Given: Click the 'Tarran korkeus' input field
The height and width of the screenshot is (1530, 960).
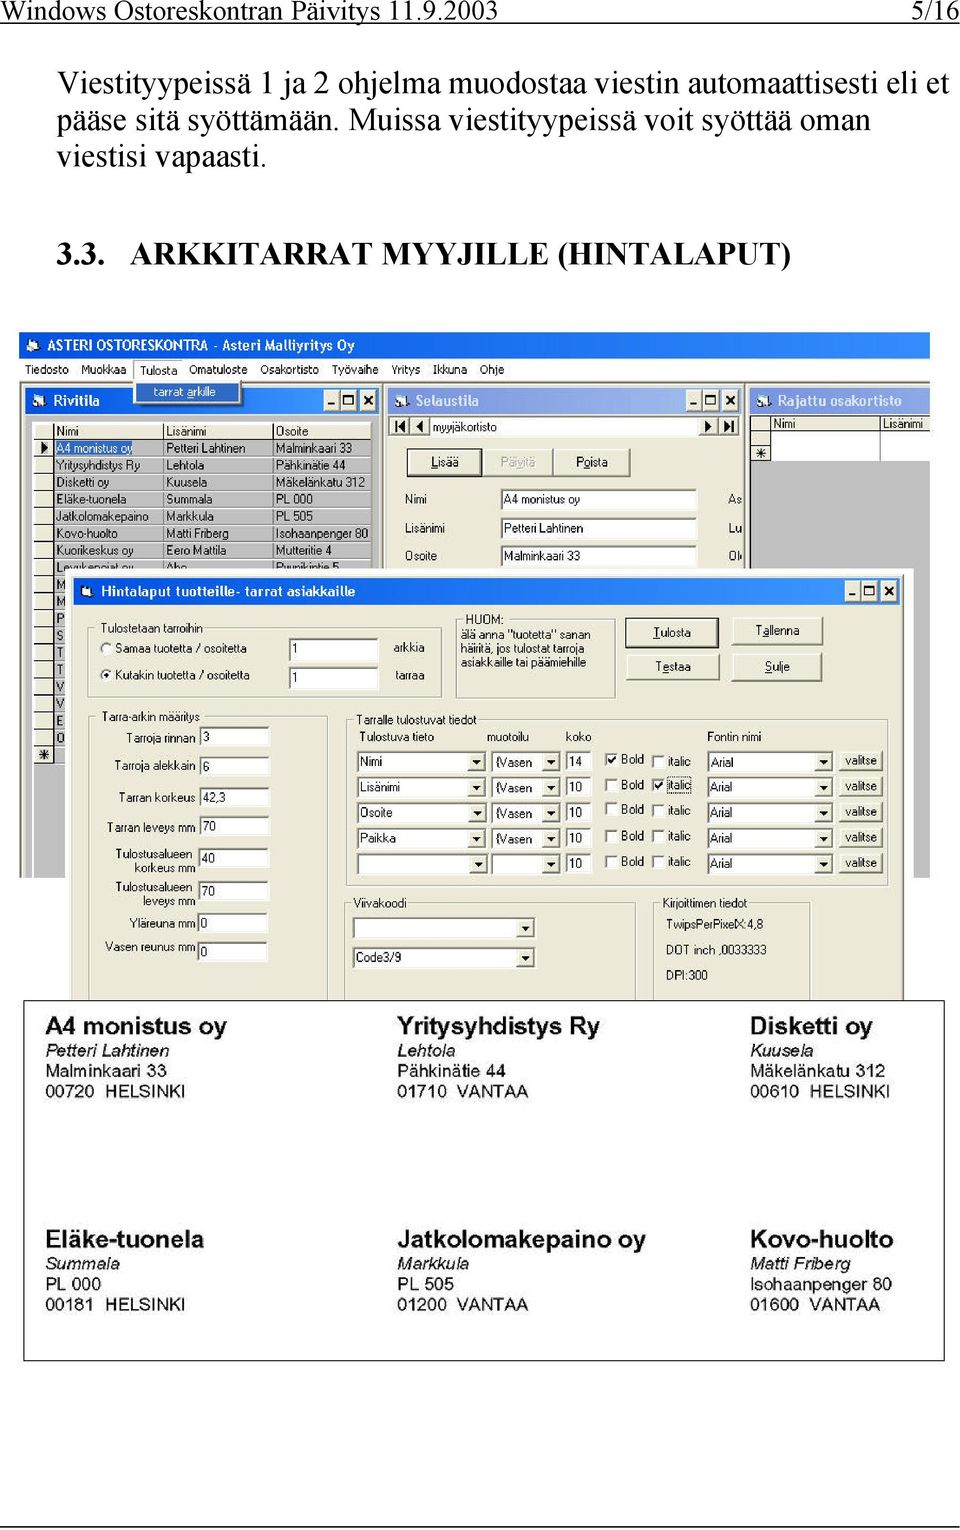Looking at the screenshot, I should [x=234, y=797].
